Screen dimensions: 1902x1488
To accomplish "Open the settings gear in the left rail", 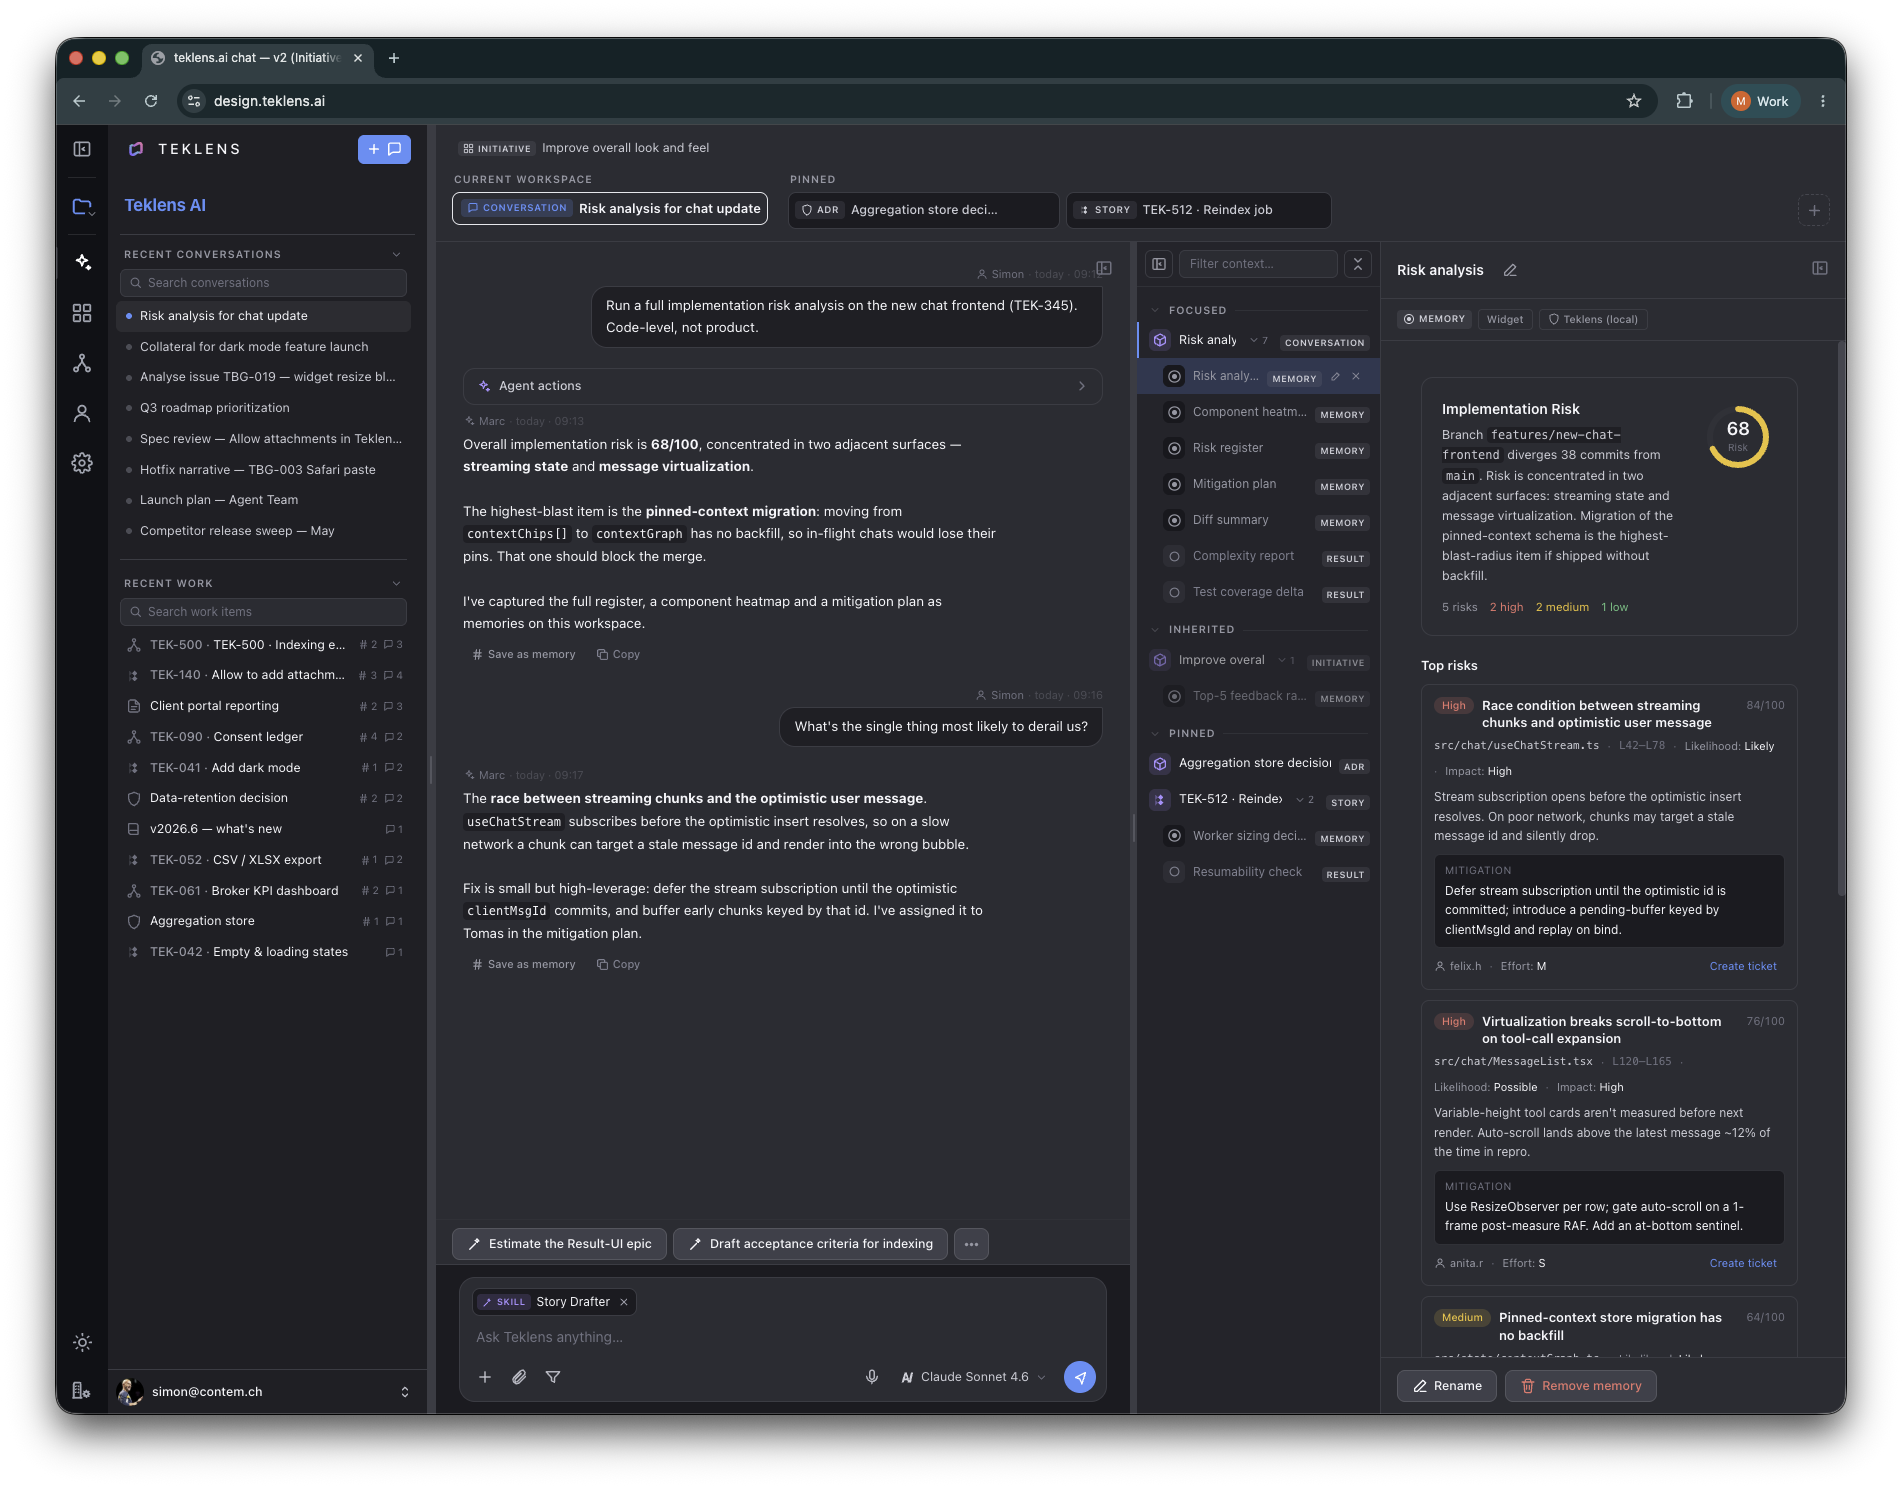I will (x=82, y=463).
